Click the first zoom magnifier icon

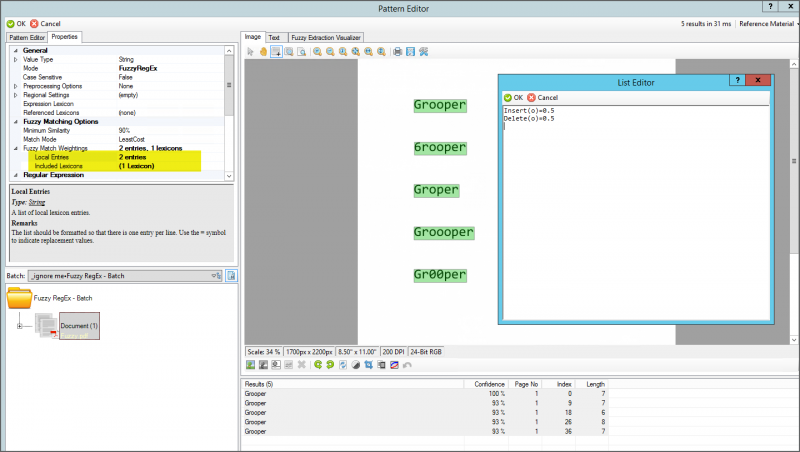click(317, 52)
